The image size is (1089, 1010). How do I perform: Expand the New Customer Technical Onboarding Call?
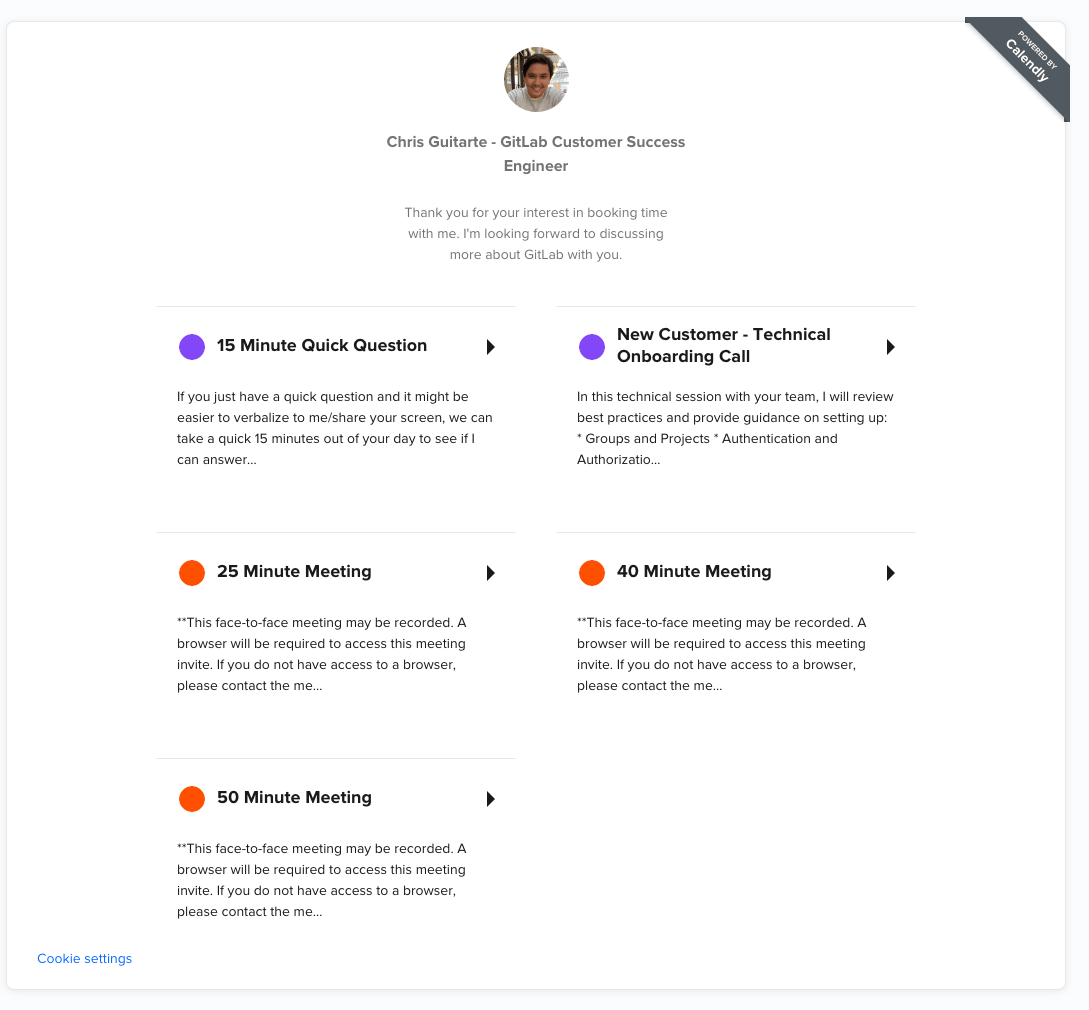pos(890,347)
